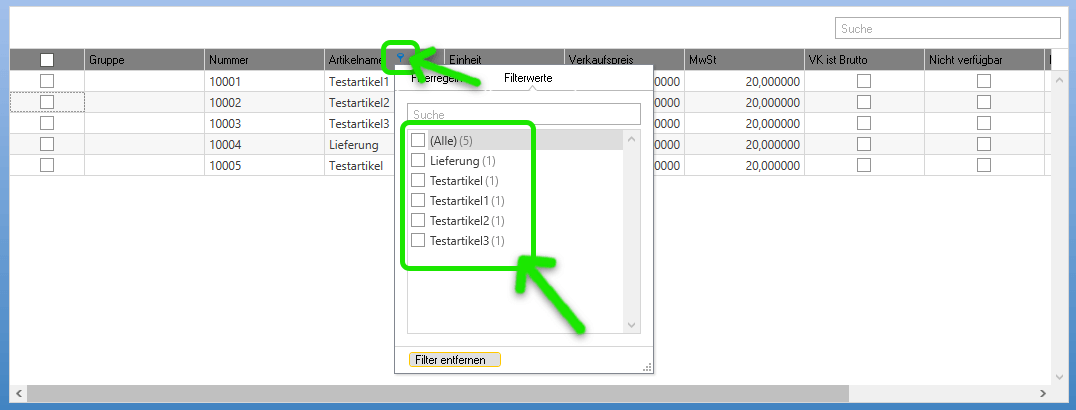Click the filter popup resize grip
1076x410 pixels.
pos(646,367)
